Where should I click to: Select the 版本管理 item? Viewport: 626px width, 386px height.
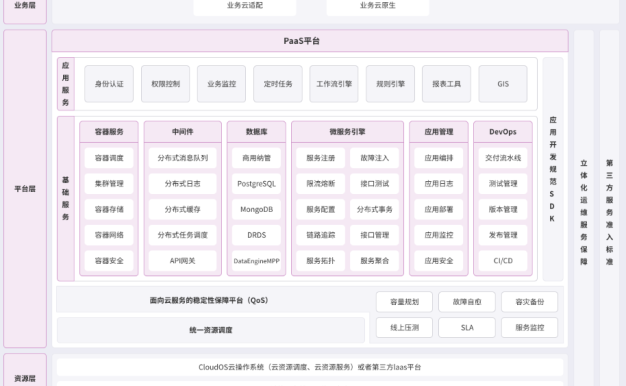coord(503,209)
